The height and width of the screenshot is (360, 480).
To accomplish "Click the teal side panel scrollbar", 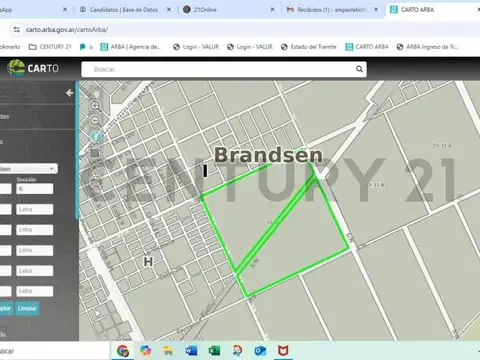I will tap(77, 149).
